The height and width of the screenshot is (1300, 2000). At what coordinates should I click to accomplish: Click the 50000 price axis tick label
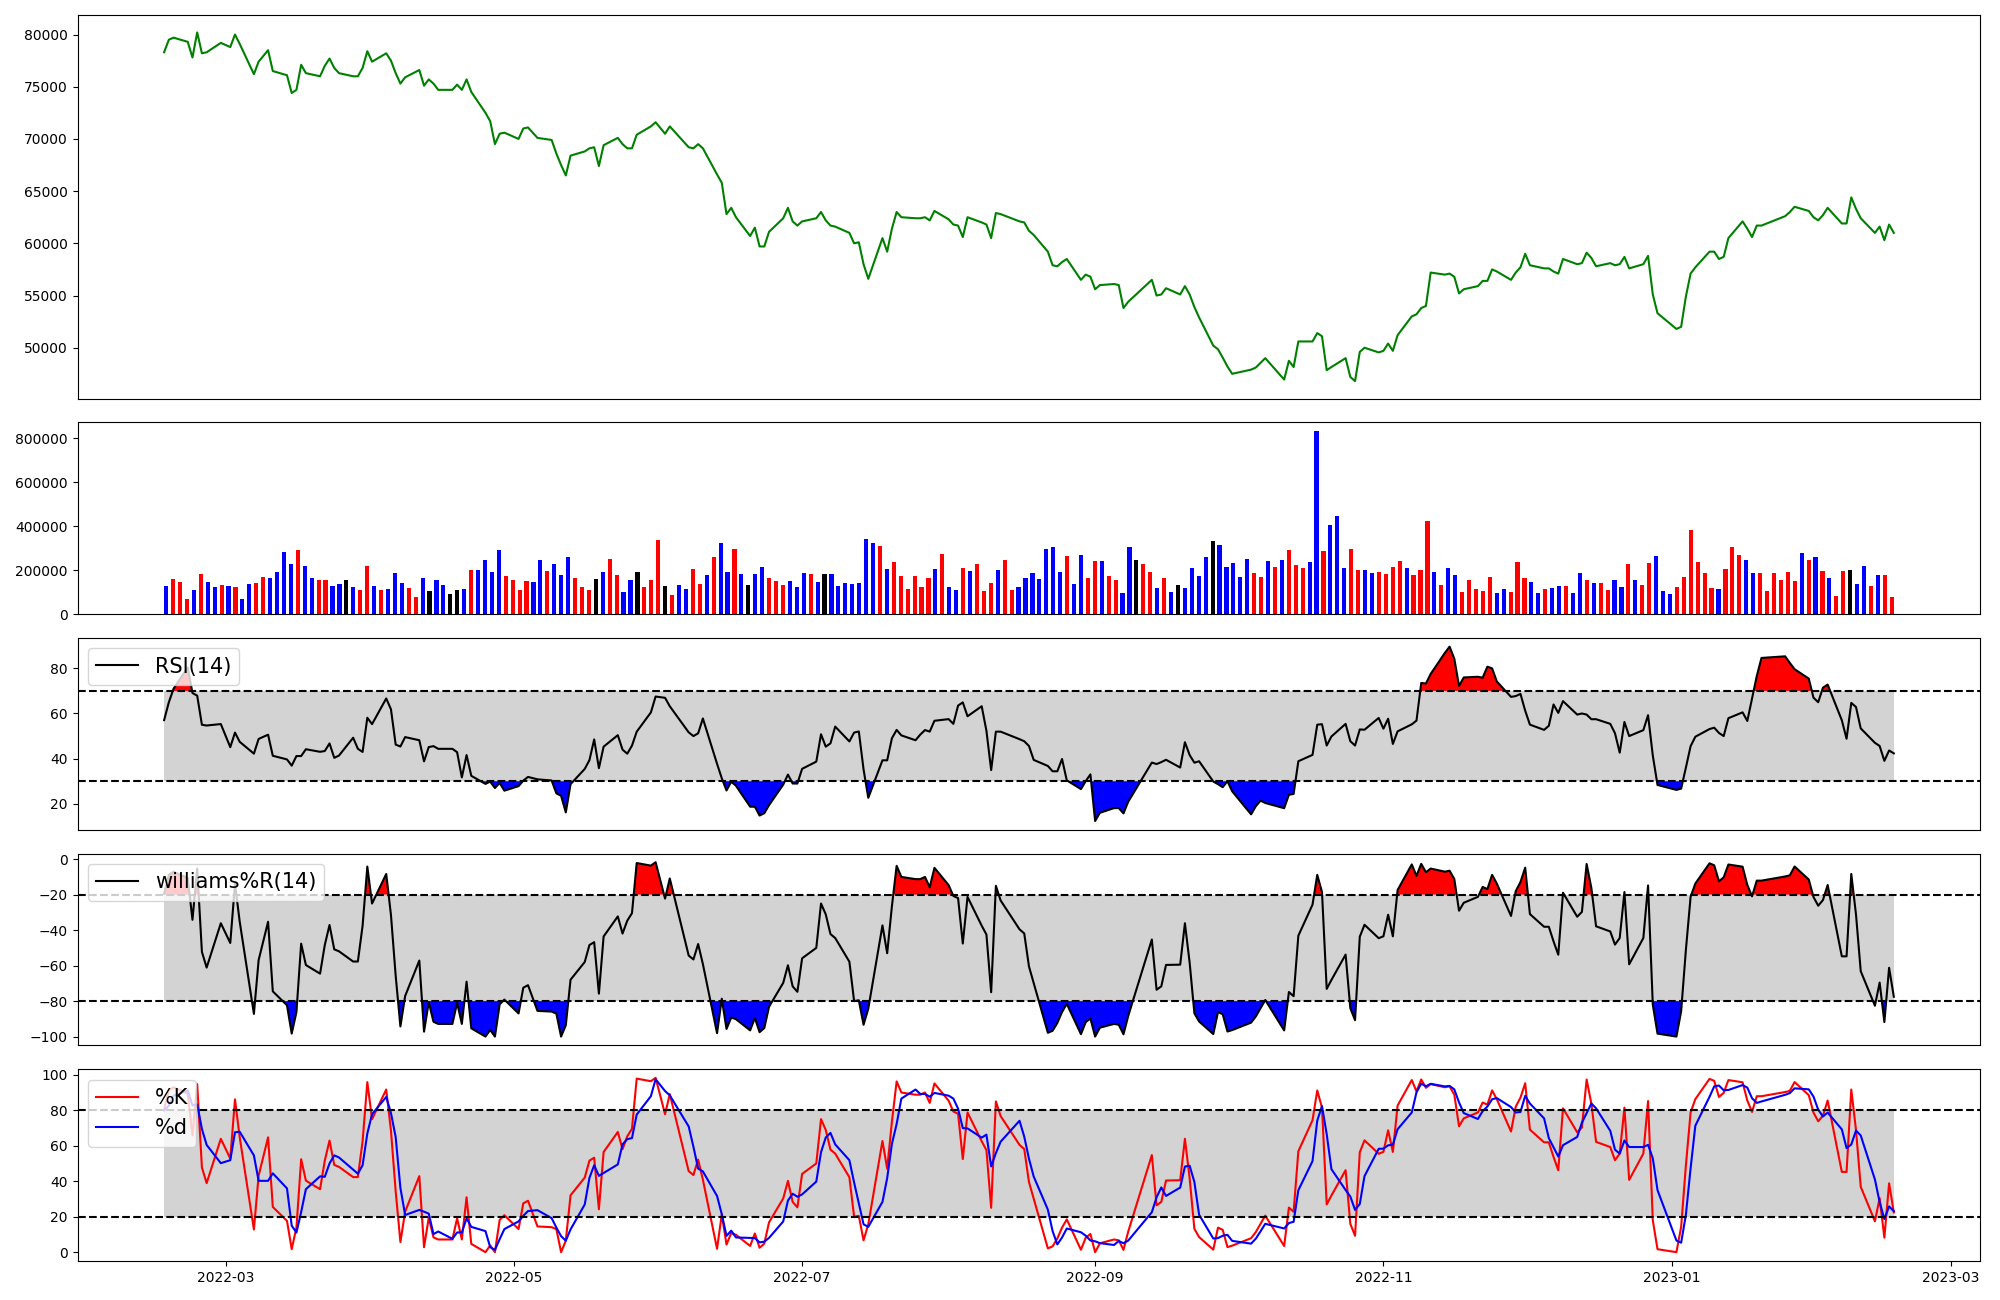tap(46, 349)
